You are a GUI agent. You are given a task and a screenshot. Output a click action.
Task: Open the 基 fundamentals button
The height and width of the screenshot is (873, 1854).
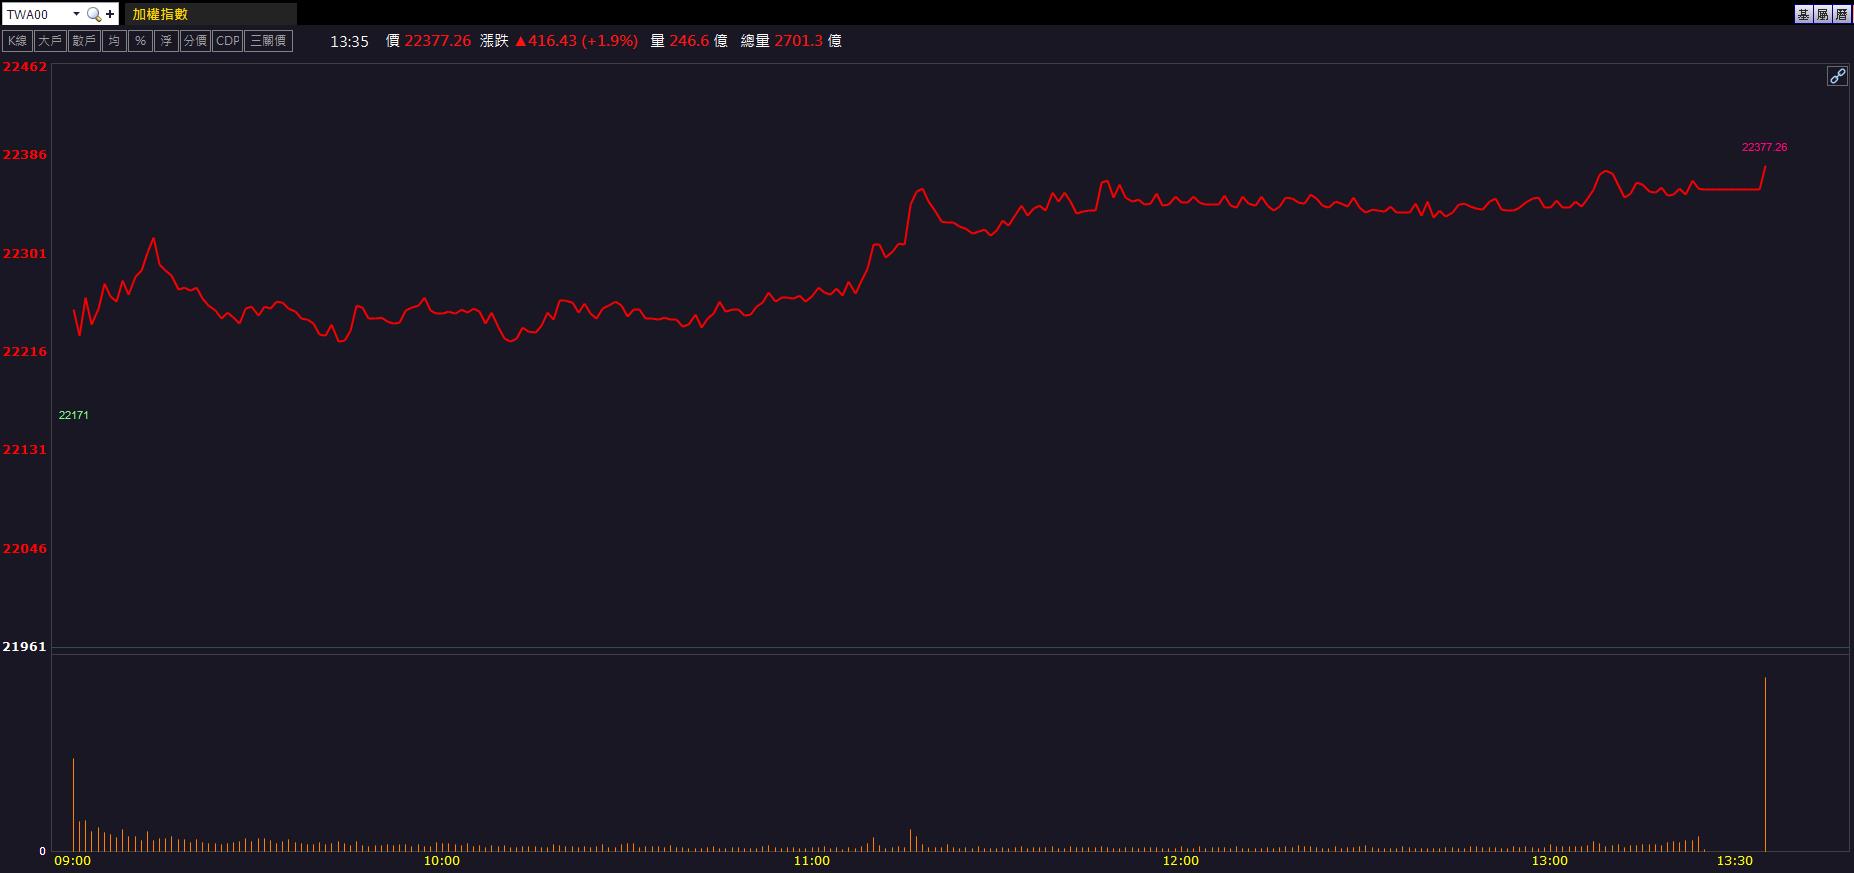(x=1803, y=14)
